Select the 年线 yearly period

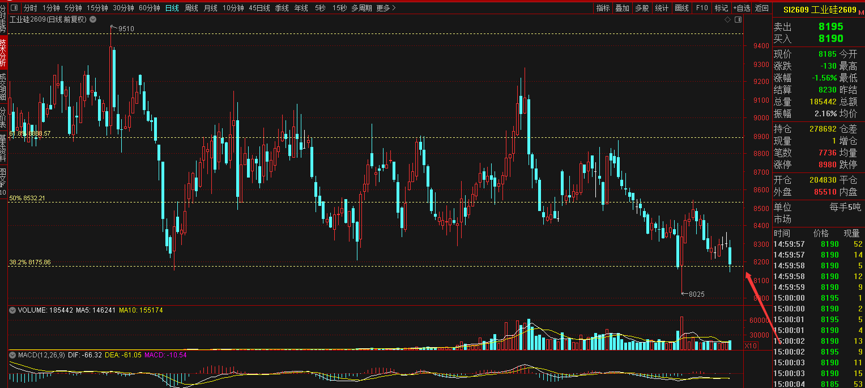301,8
